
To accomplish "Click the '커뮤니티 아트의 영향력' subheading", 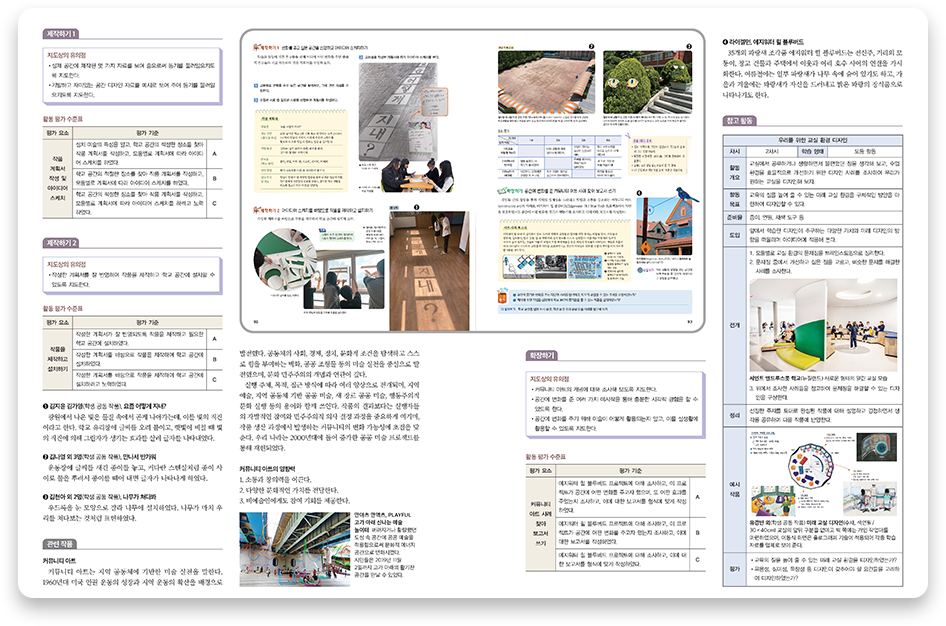I will 267,469.
